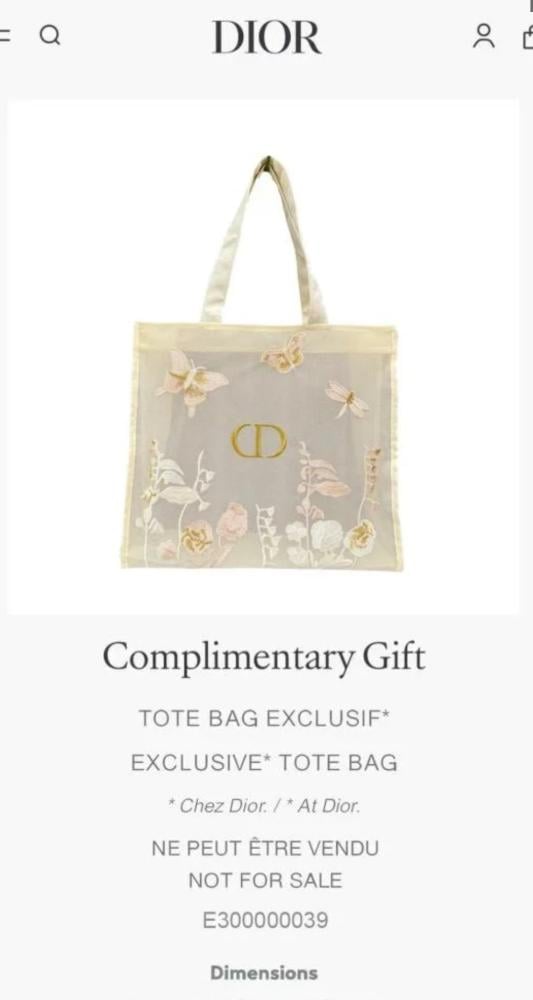Click the EXCLUSIVE* TOTE BAG label
This screenshot has width=533, height=1000.
click(264, 763)
